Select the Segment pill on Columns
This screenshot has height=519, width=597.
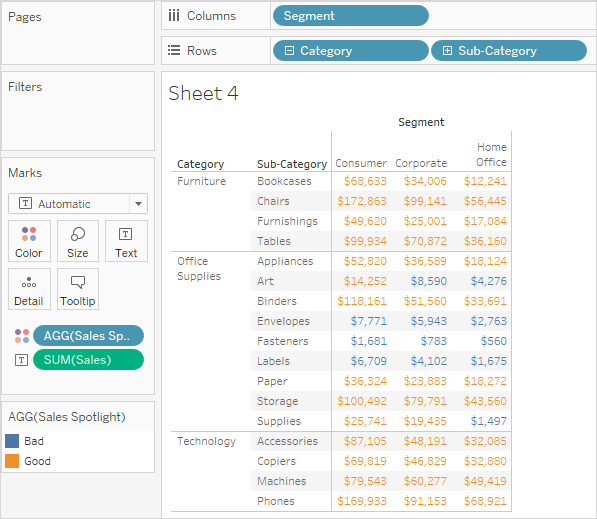(351, 16)
